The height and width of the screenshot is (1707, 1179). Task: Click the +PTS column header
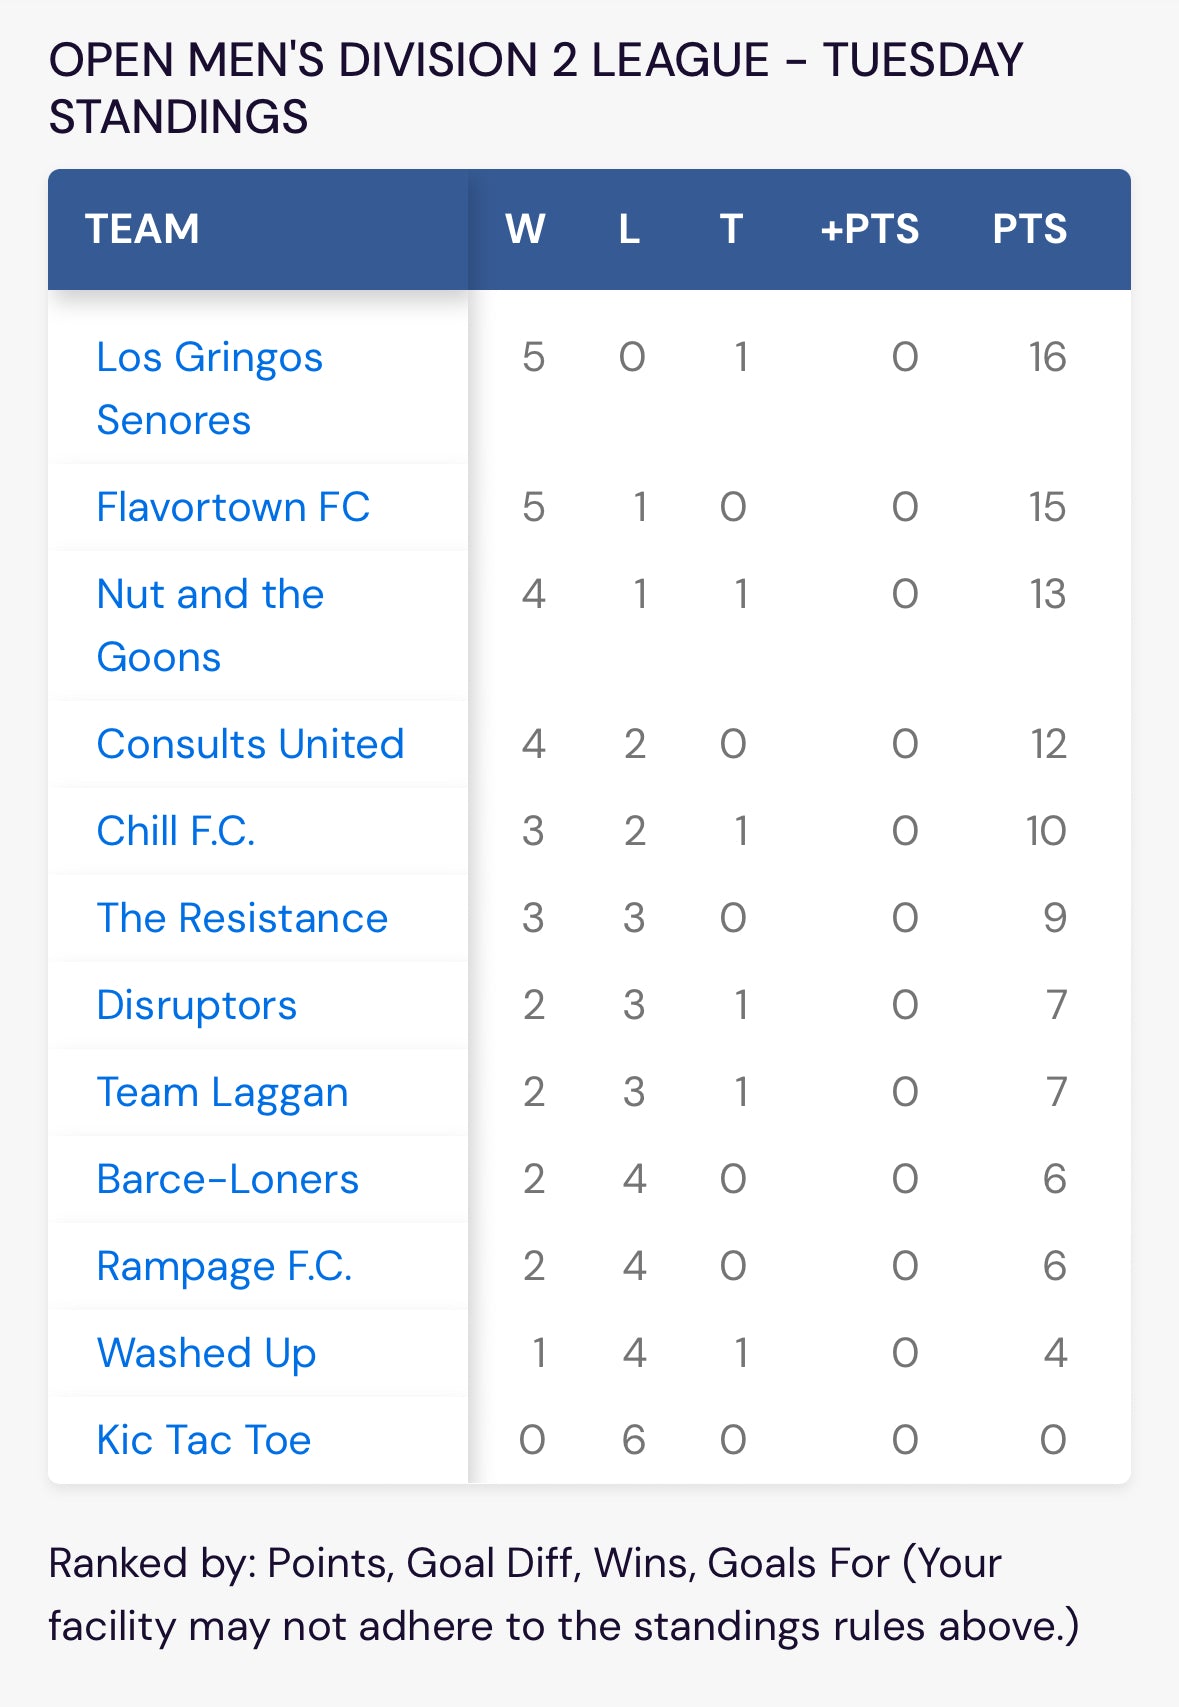tap(869, 229)
